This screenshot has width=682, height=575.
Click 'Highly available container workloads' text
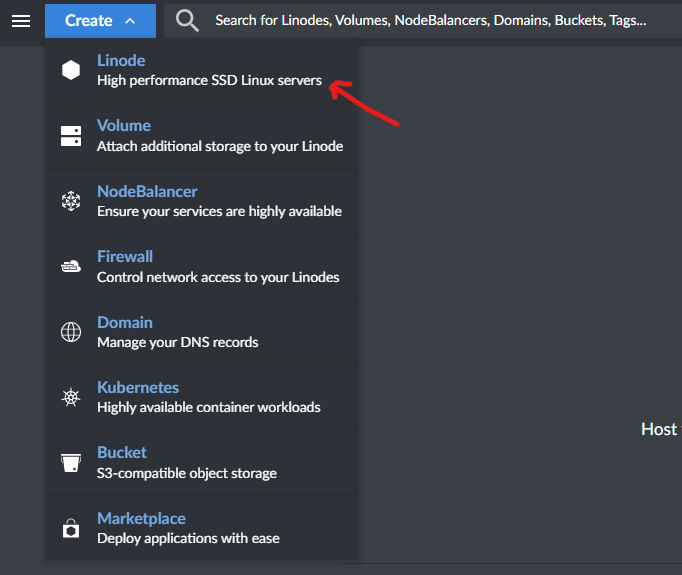point(209,408)
